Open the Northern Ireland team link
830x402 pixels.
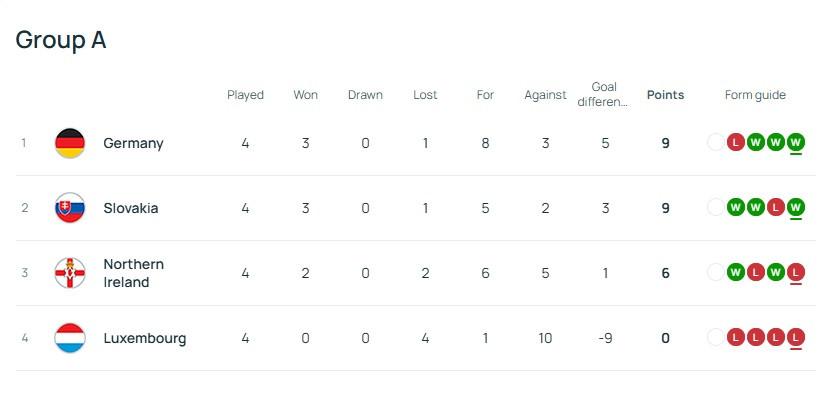click(x=133, y=273)
